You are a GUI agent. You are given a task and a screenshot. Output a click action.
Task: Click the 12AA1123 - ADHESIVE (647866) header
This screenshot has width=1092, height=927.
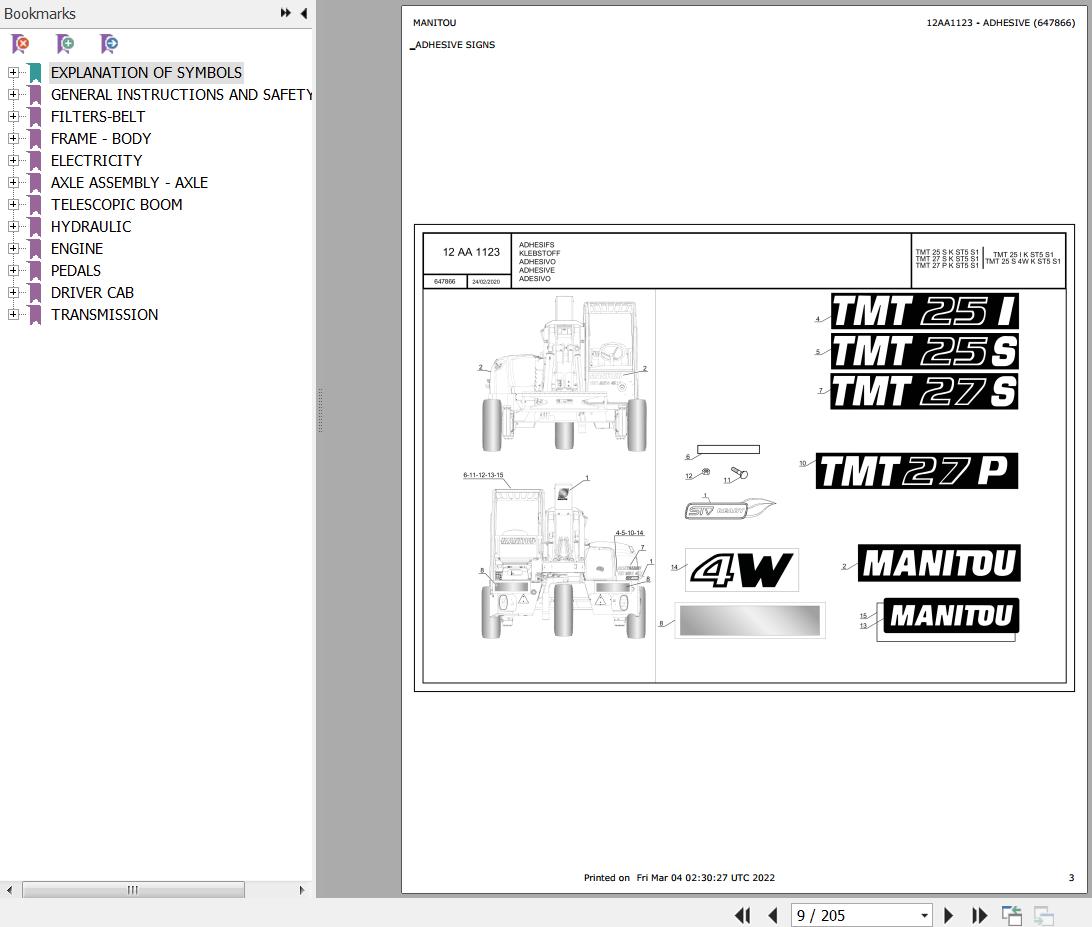click(1000, 23)
